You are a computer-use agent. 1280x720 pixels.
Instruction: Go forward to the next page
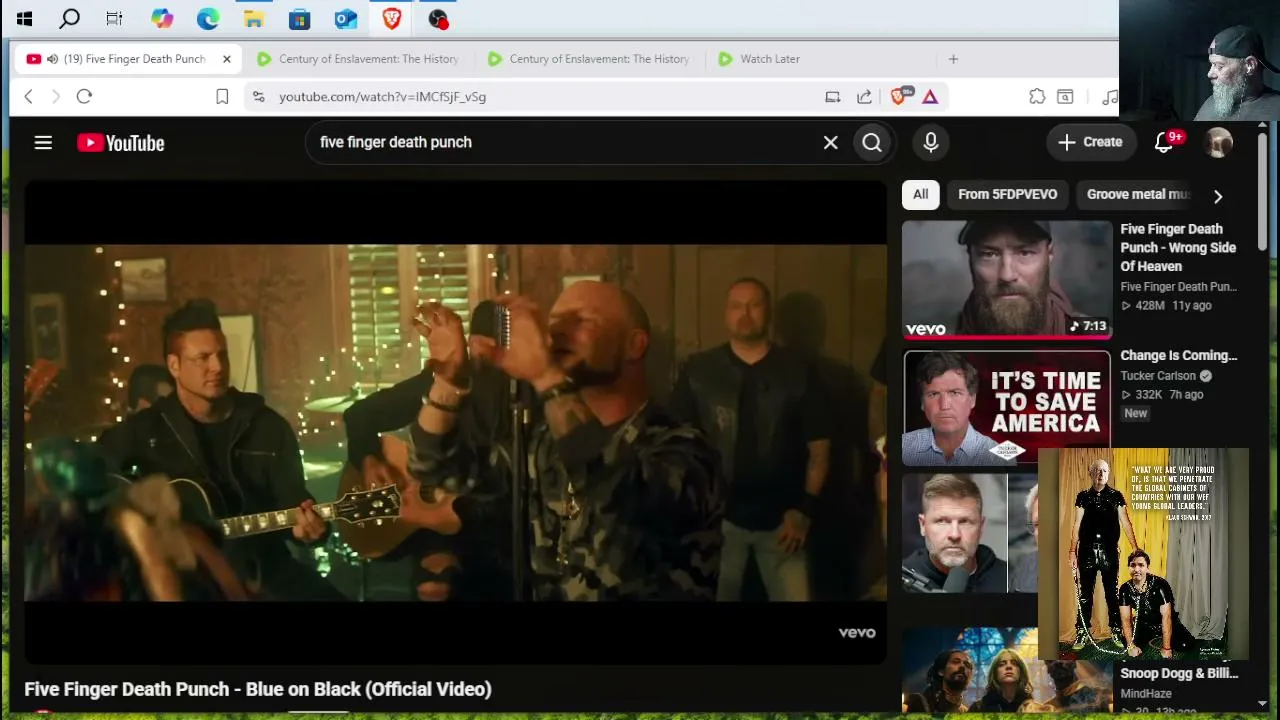click(x=56, y=96)
